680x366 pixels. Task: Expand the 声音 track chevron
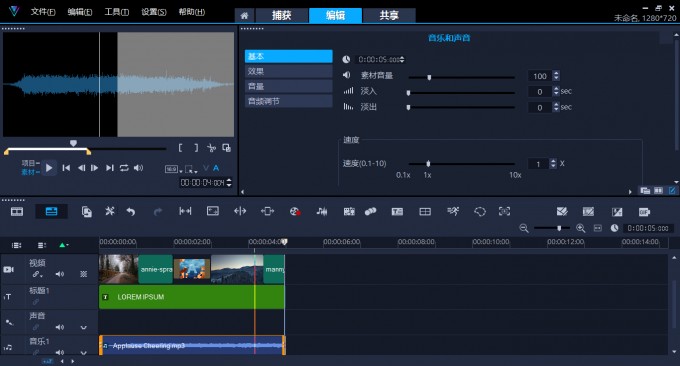[x=83, y=327]
